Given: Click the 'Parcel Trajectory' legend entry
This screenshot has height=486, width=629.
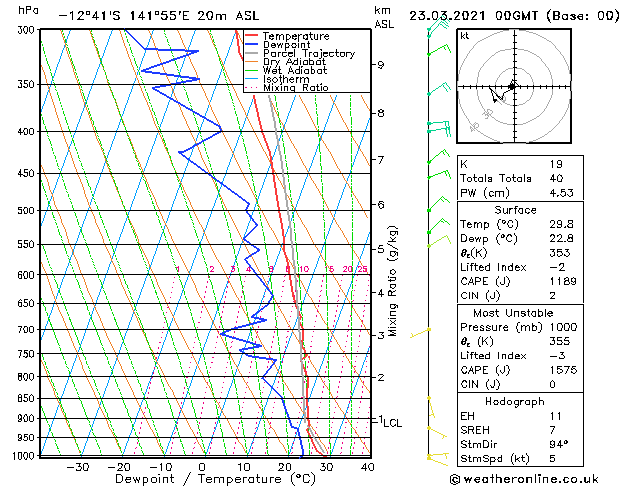Looking at the screenshot, I should point(309,53).
